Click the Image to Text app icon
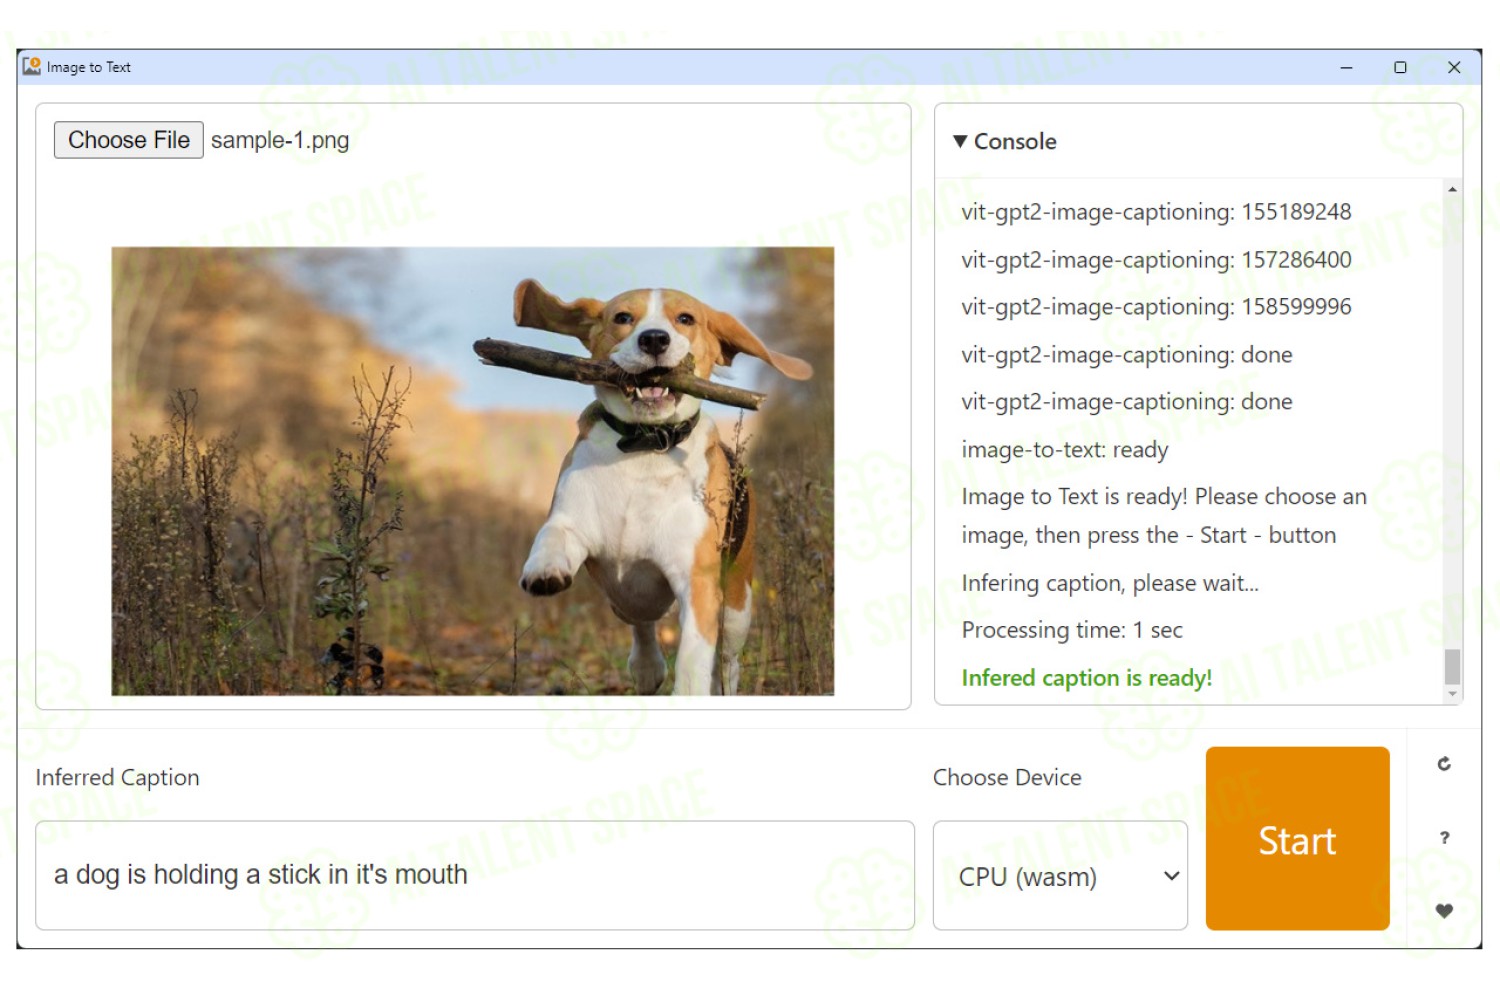1500x1000 pixels. tap(32, 67)
